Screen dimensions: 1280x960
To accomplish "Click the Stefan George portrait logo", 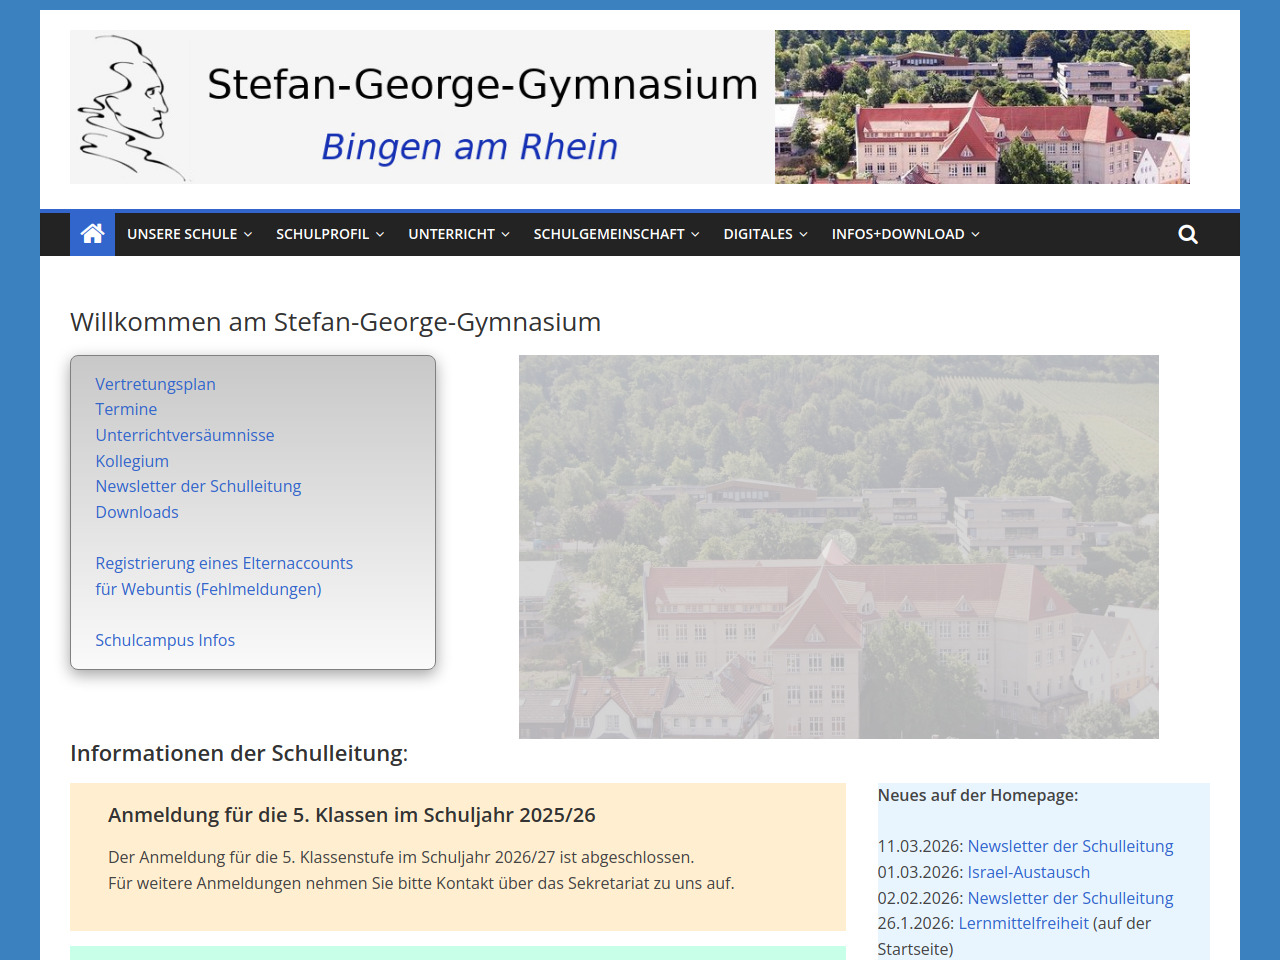I will pyautogui.click(x=128, y=107).
